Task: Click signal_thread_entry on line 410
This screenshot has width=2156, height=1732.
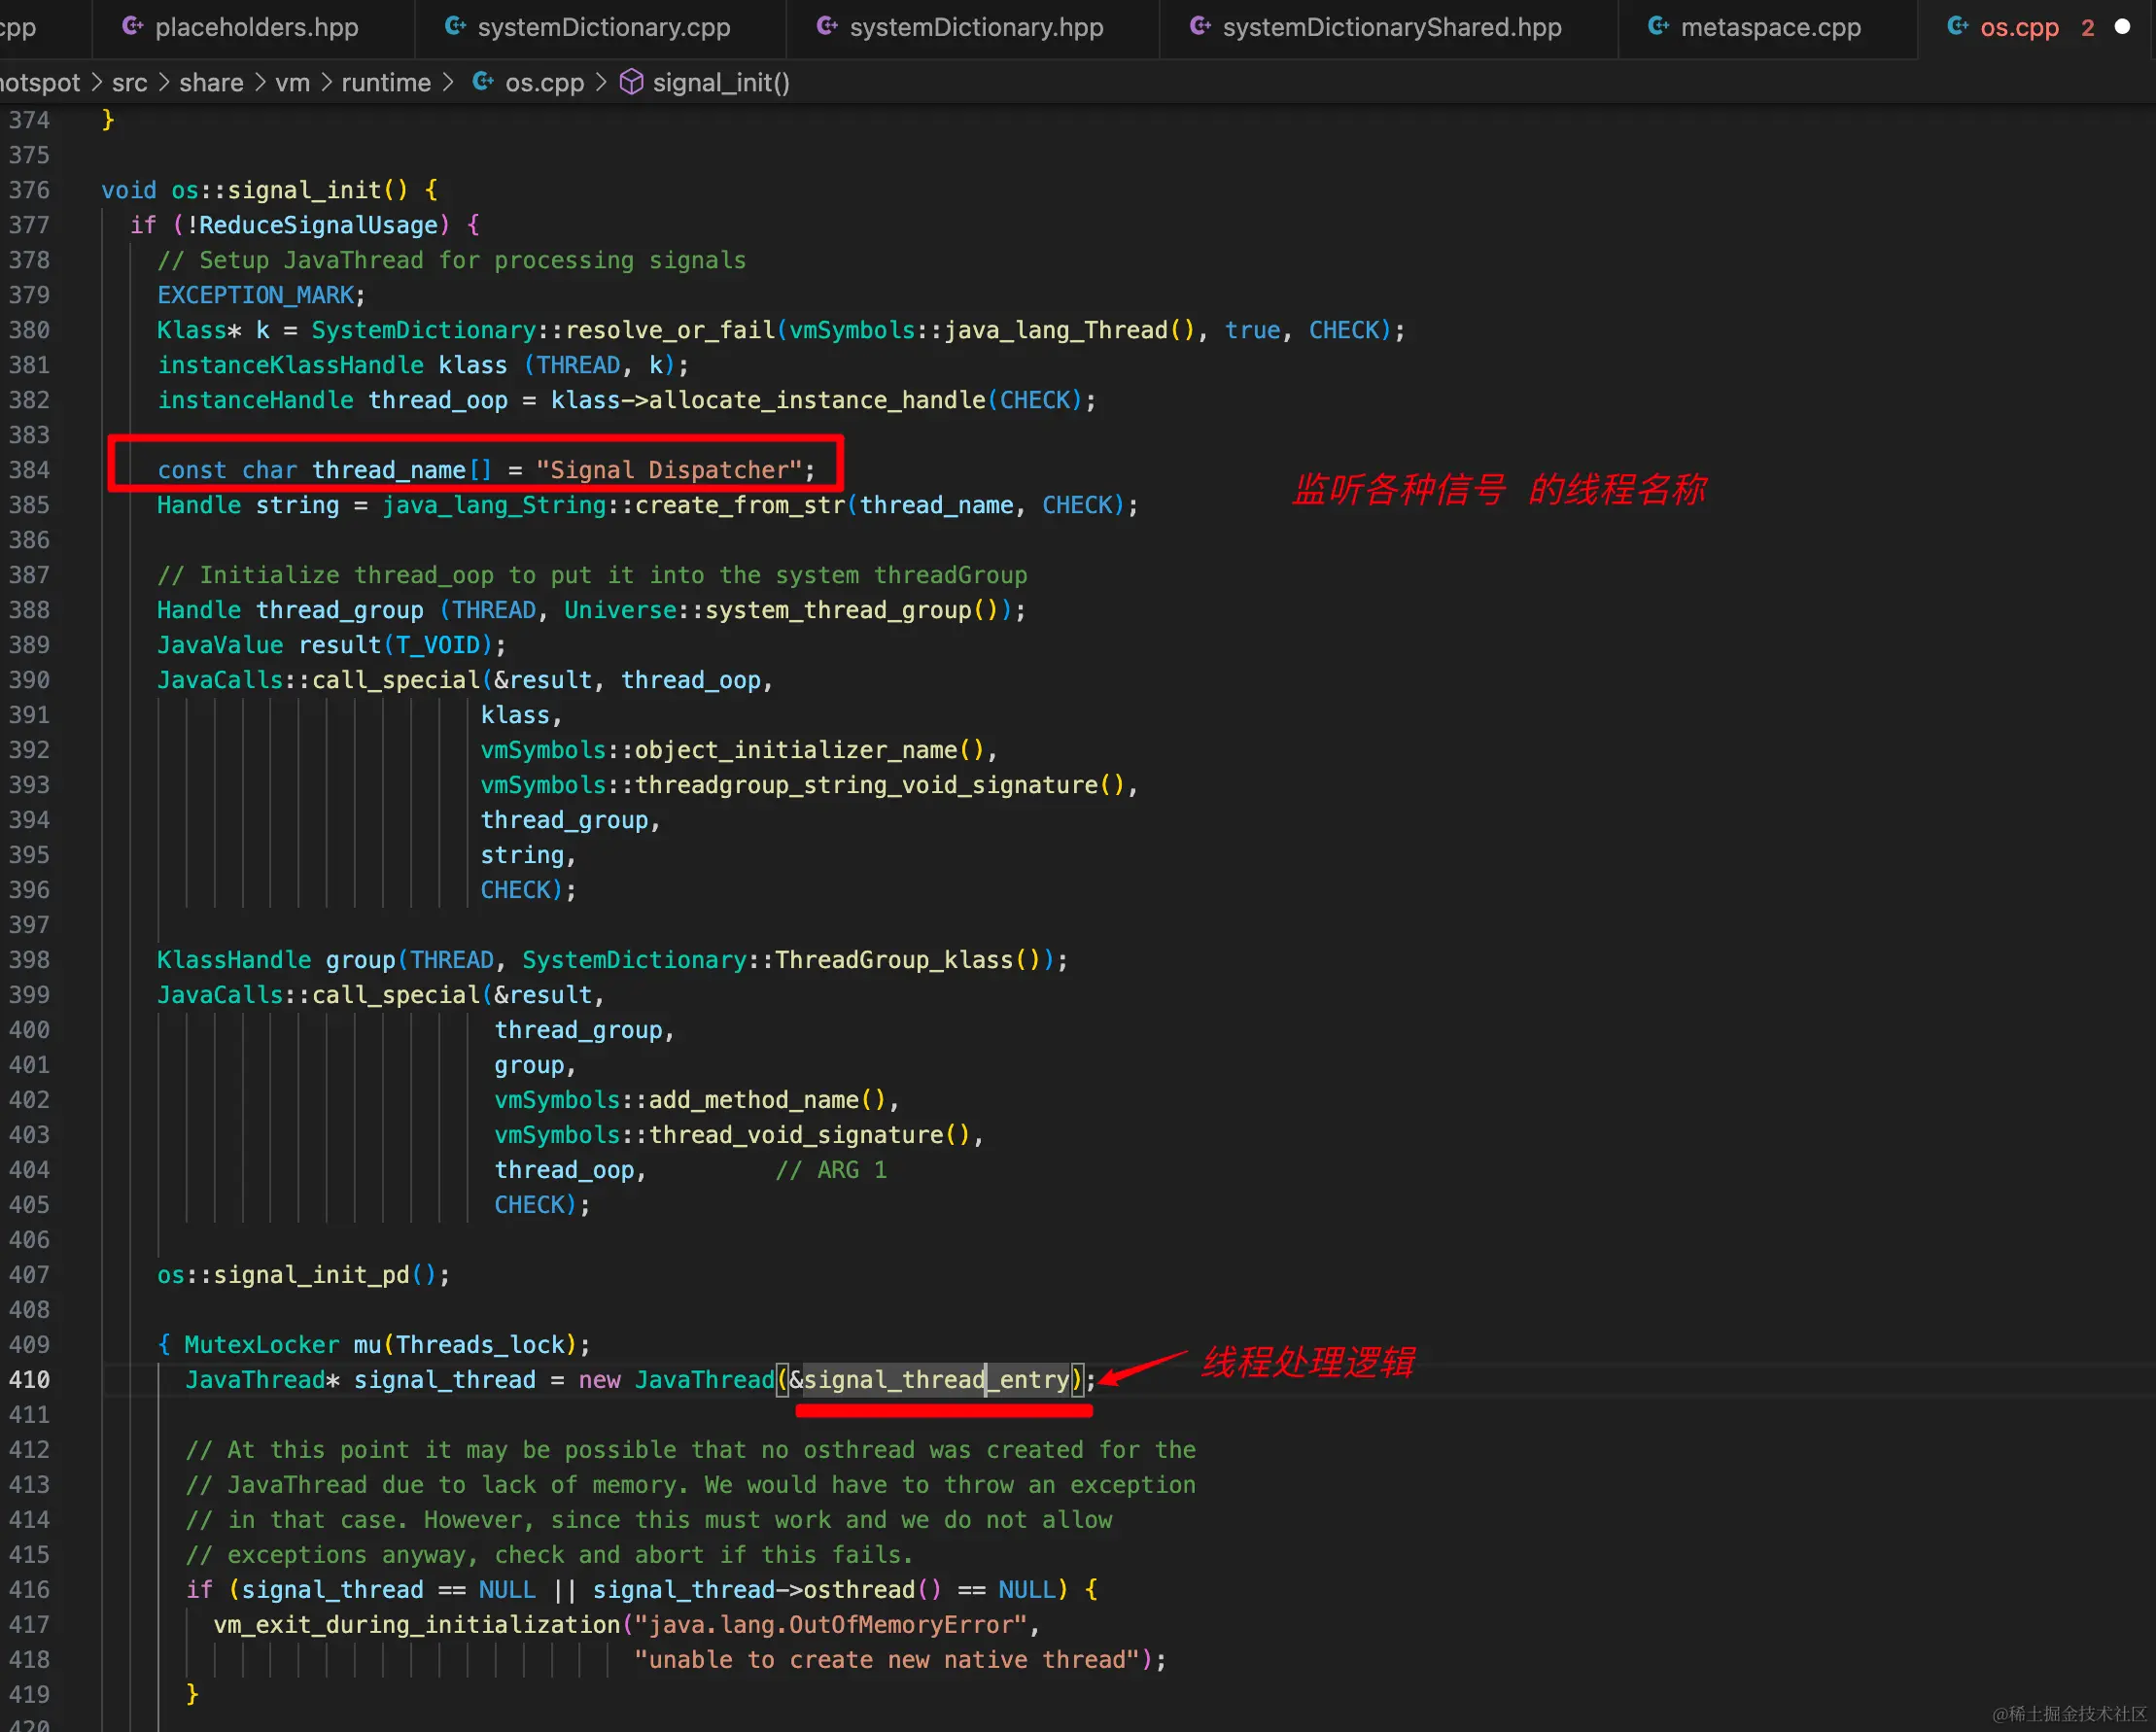Action: coord(936,1380)
